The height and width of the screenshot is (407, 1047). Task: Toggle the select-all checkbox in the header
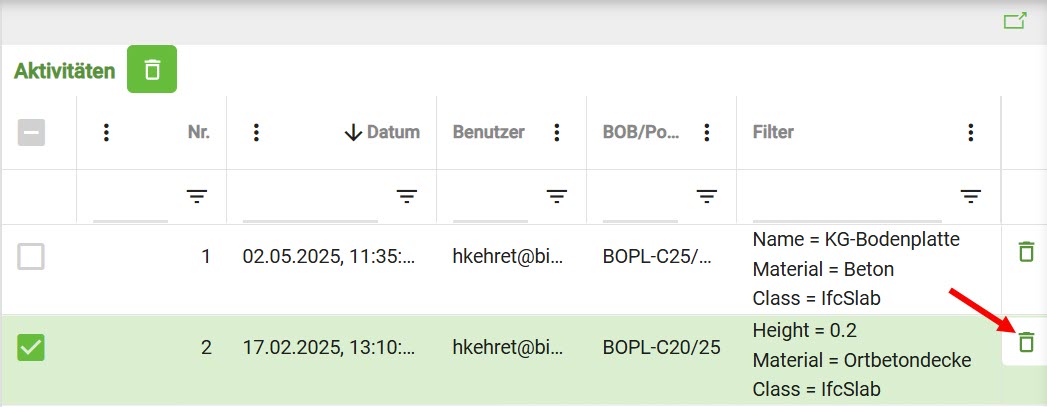(x=31, y=132)
